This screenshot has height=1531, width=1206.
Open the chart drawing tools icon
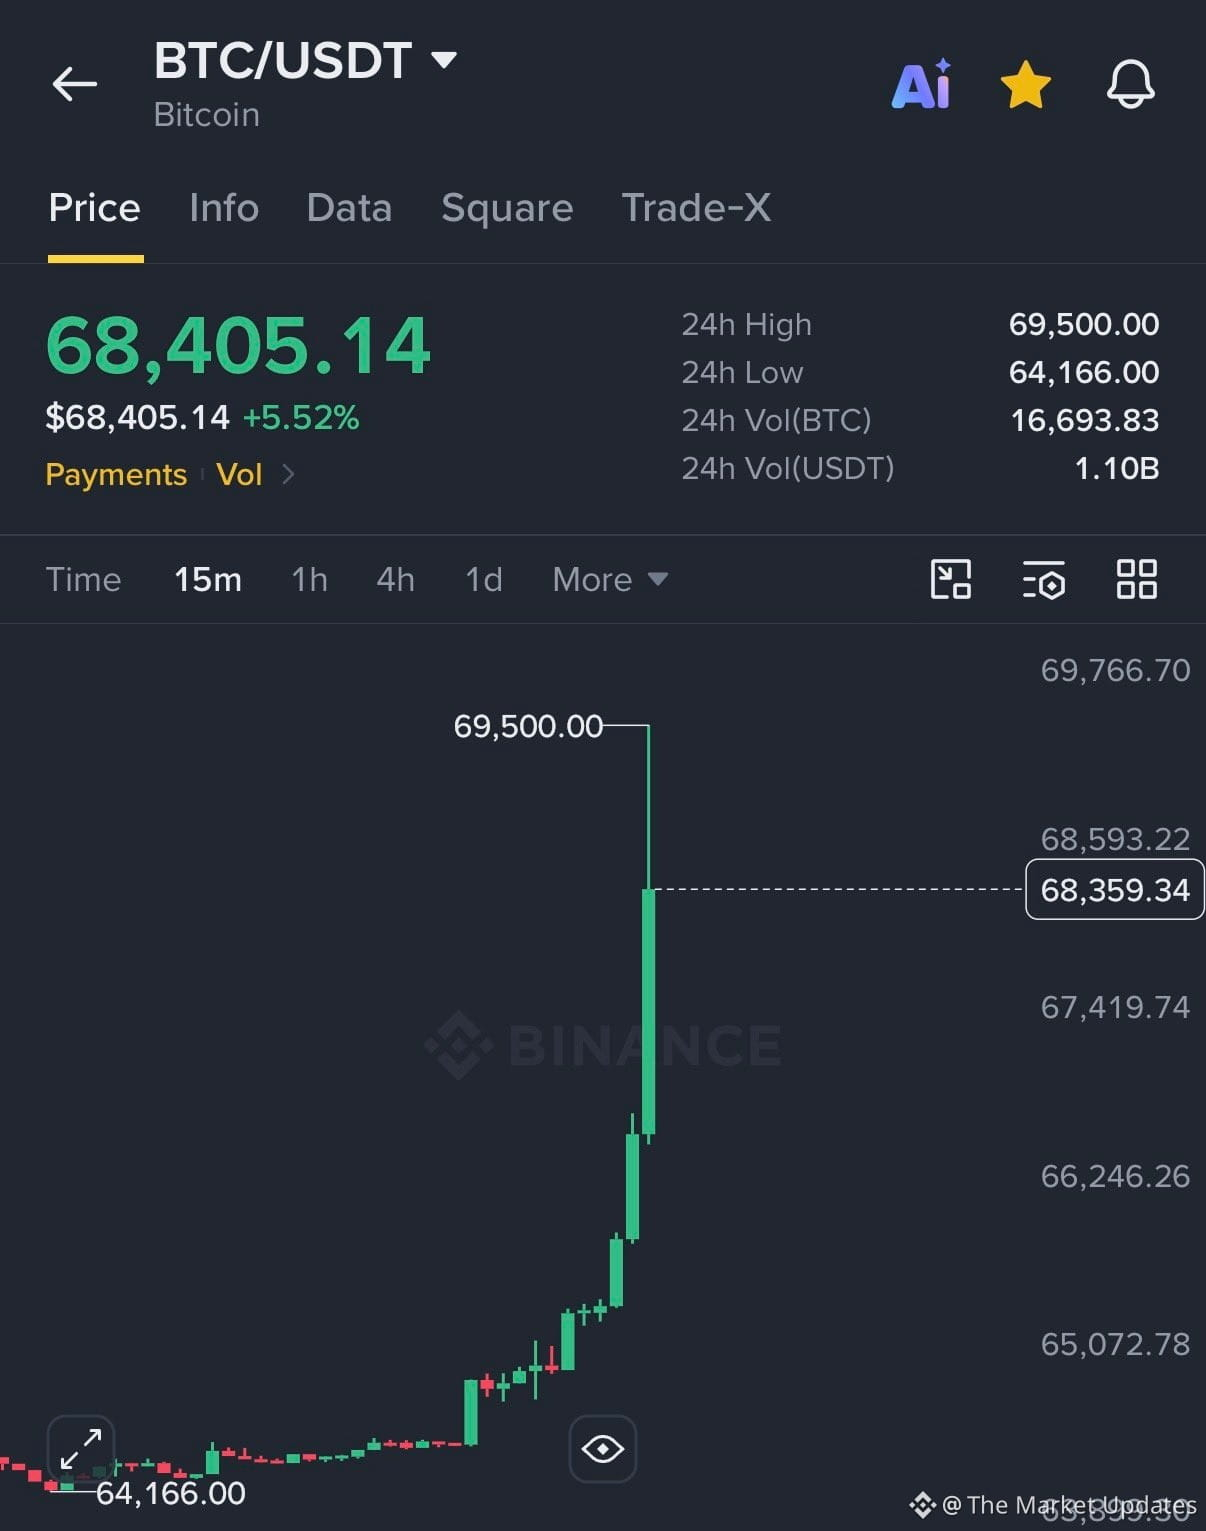pyautogui.click(x=951, y=579)
